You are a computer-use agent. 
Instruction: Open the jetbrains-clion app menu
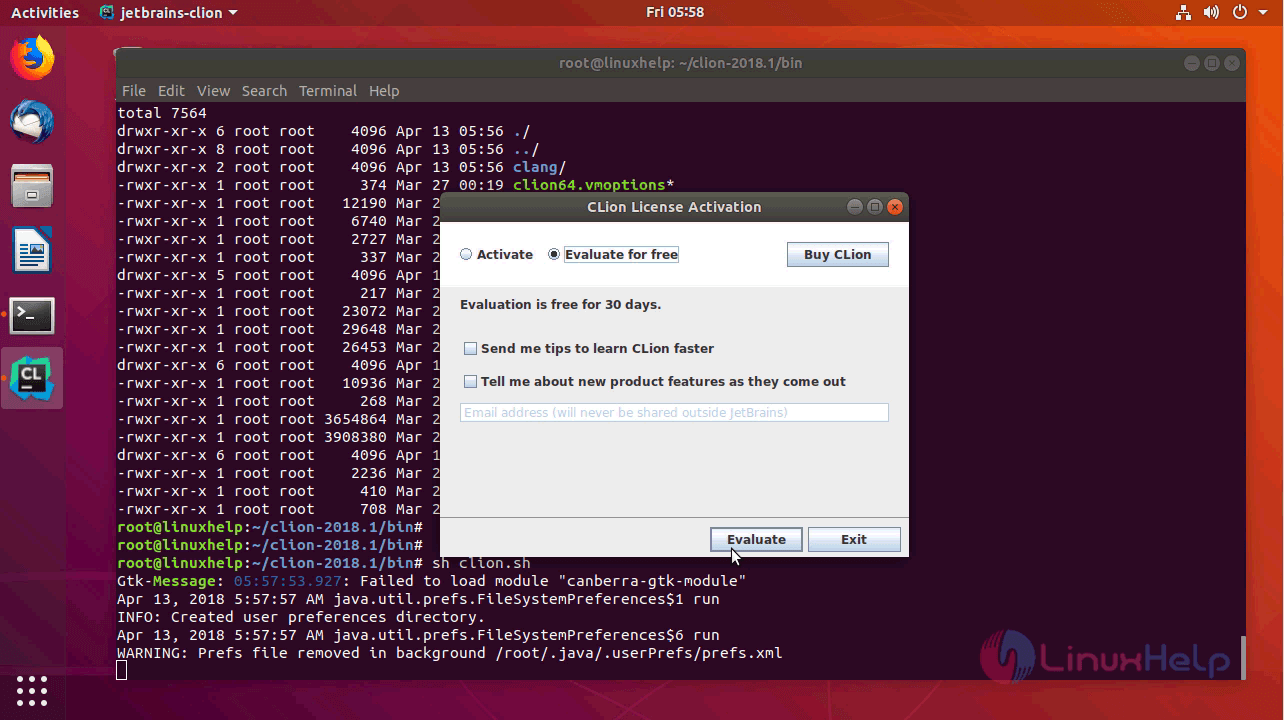coord(169,13)
